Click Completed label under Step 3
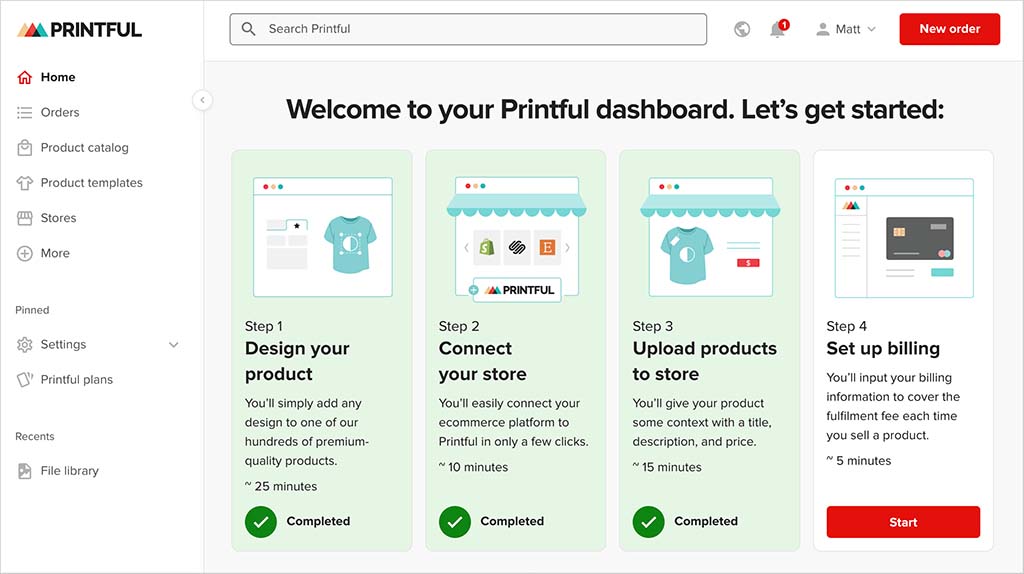The width and height of the screenshot is (1024, 574). (x=706, y=521)
